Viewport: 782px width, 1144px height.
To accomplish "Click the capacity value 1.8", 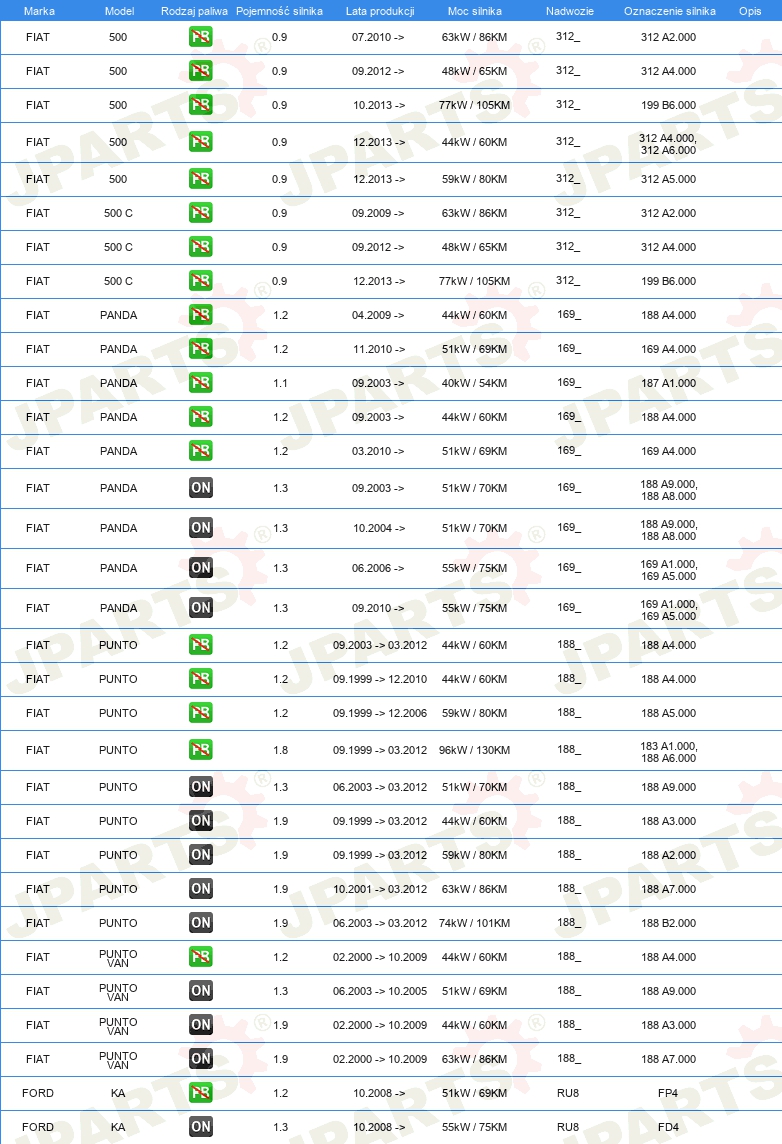I will 281,750.
